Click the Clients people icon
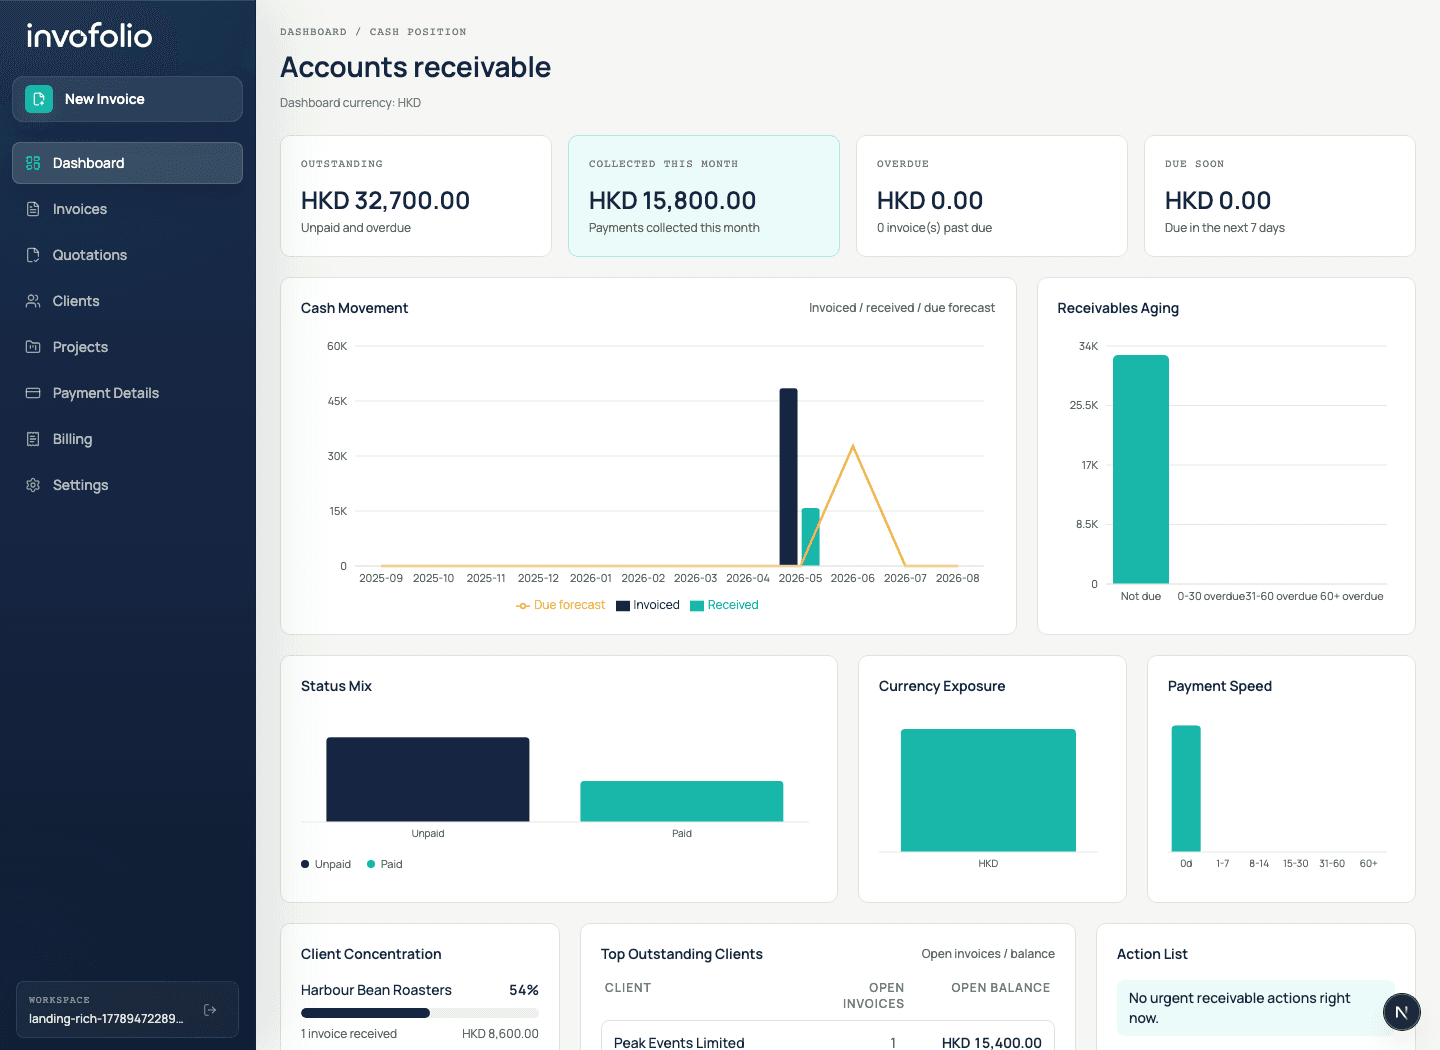Screen dimensions: 1440x1050 (33, 301)
